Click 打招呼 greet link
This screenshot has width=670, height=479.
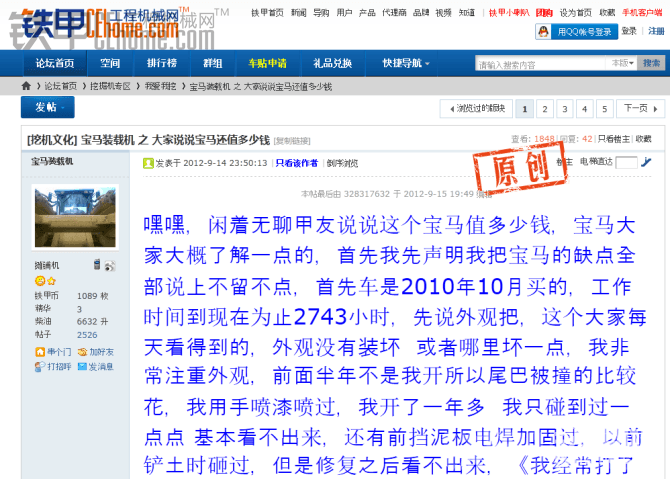pyautogui.click(x=59, y=367)
